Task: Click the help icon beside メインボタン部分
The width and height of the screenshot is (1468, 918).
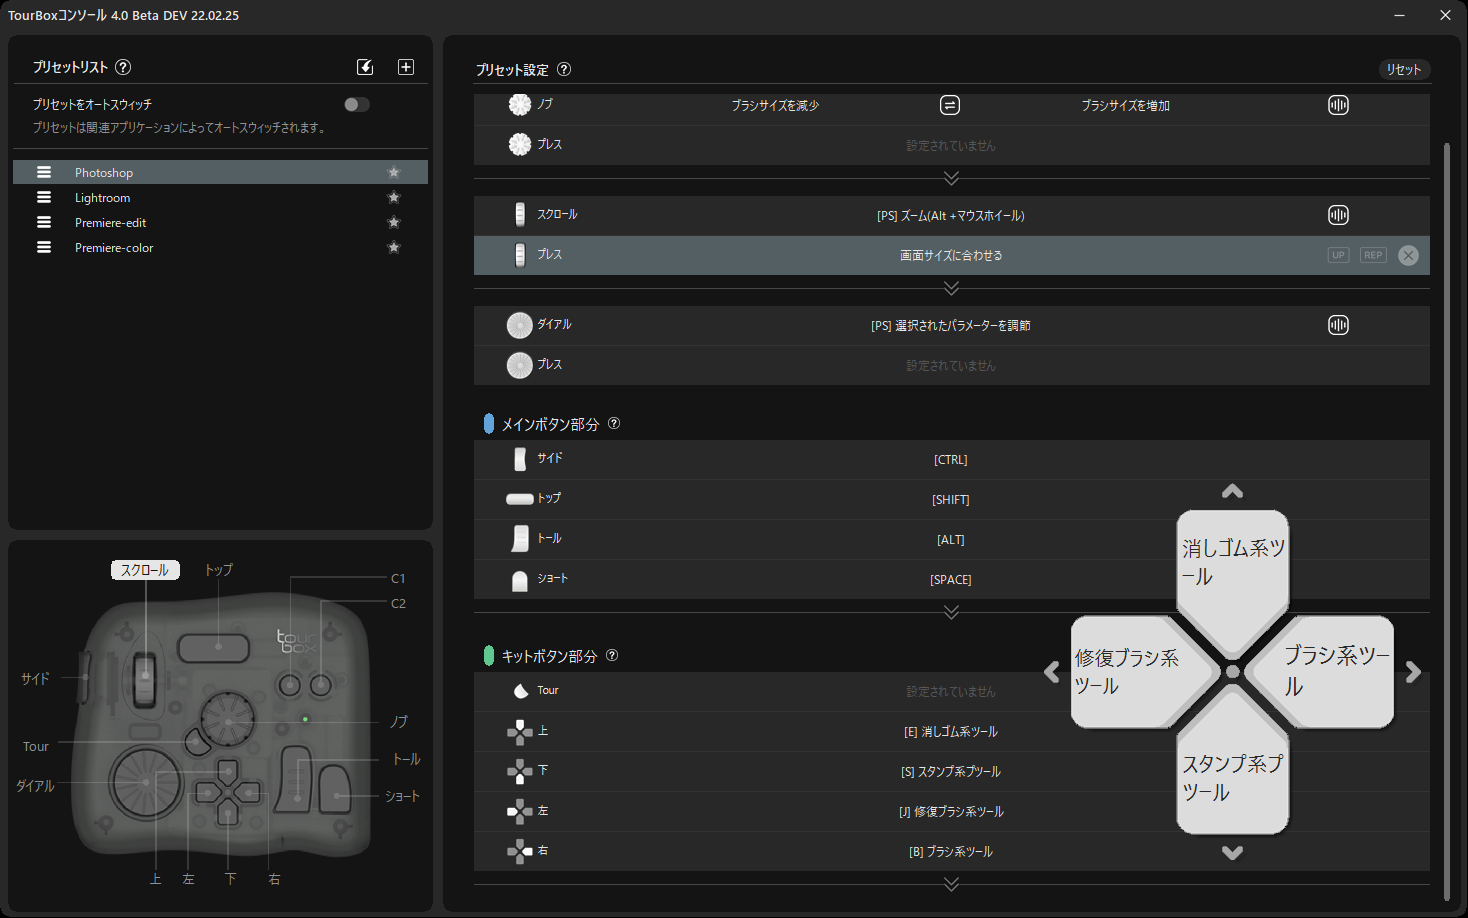Action: [614, 423]
